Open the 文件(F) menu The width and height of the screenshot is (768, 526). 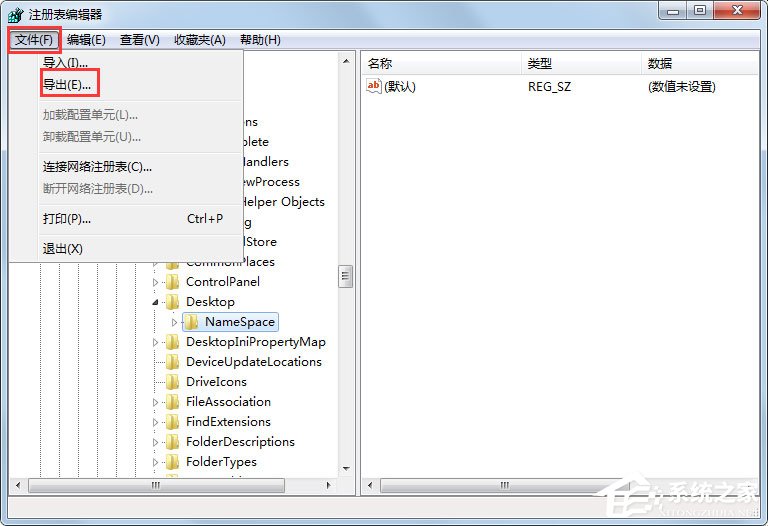34,40
